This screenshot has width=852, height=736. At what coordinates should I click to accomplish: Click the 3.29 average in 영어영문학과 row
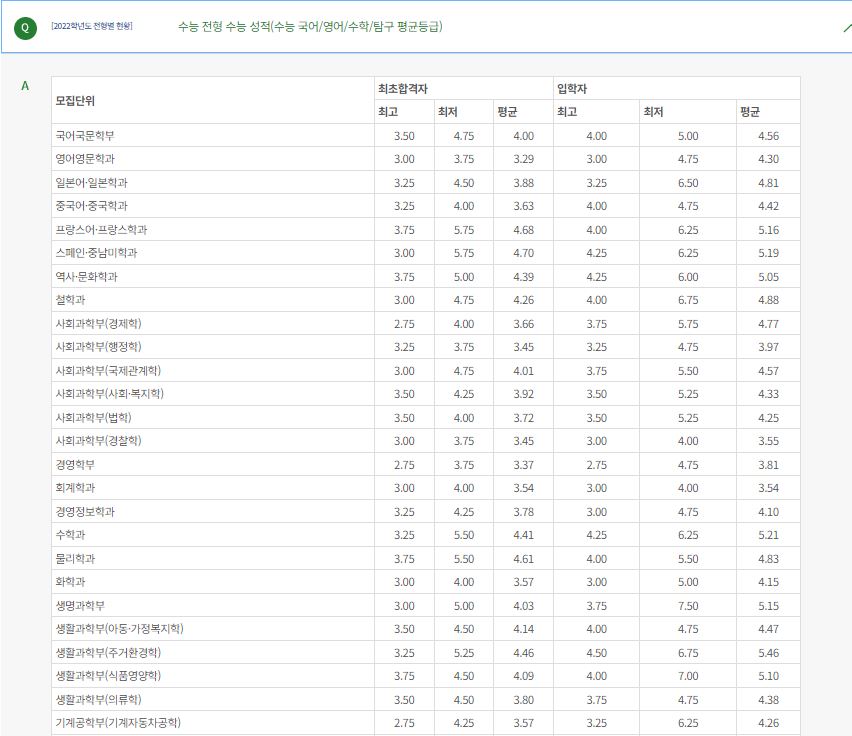point(523,159)
